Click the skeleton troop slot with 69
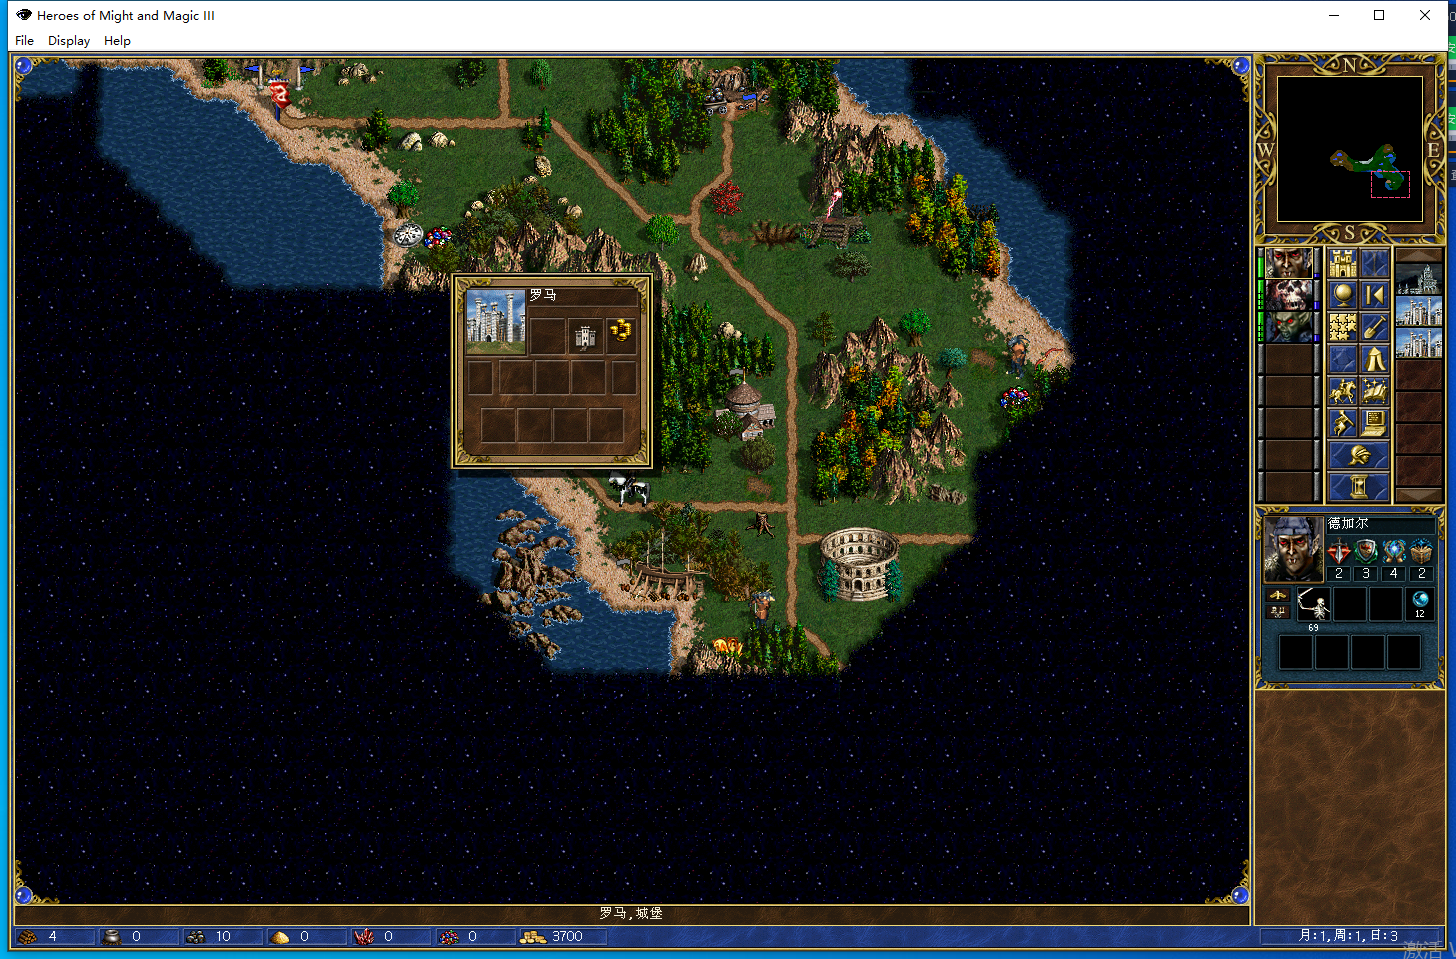The width and height of the screenshot is (1456, 959). (x=1313, y=605)
